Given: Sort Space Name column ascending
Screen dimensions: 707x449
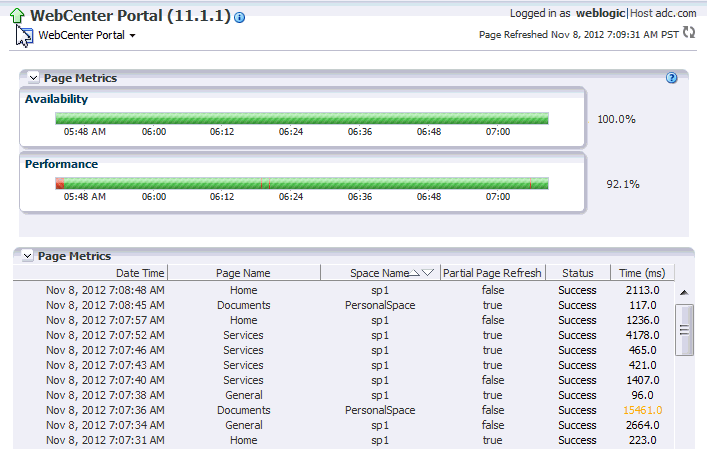Looking at the screenshot, I should click(x=414, y=273).
